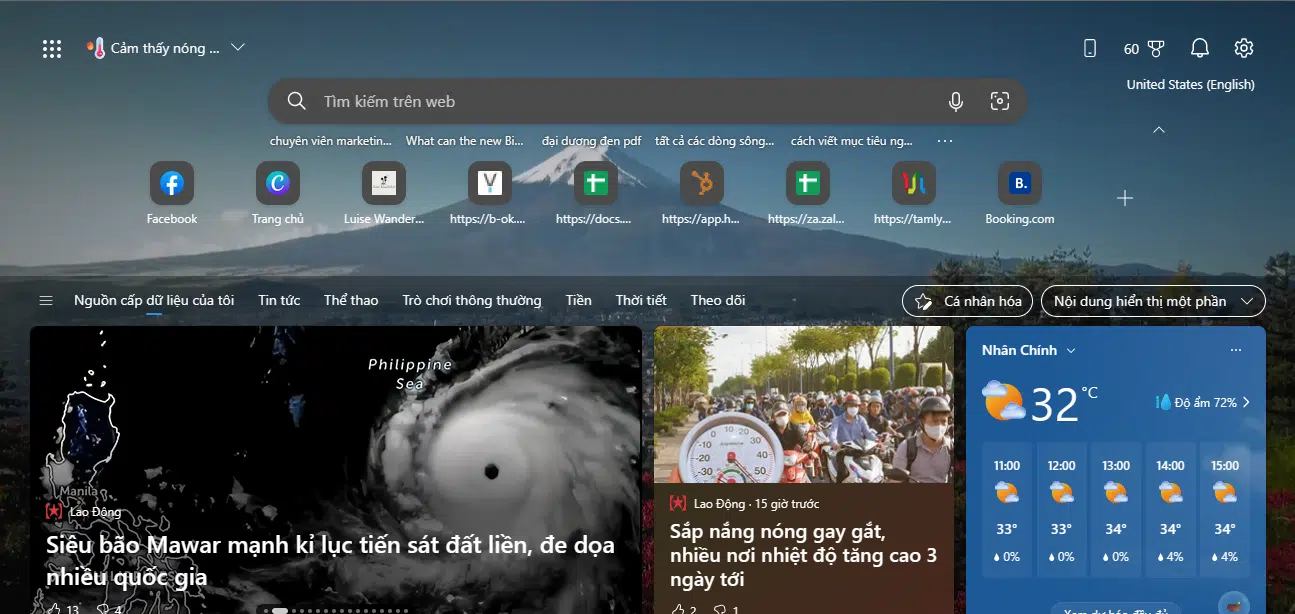The width and height of the screenshot is (1295, 614).
Task: Select suggestion 'cách viết mục tiêu ng...'
Action: (x=851, y=141)
